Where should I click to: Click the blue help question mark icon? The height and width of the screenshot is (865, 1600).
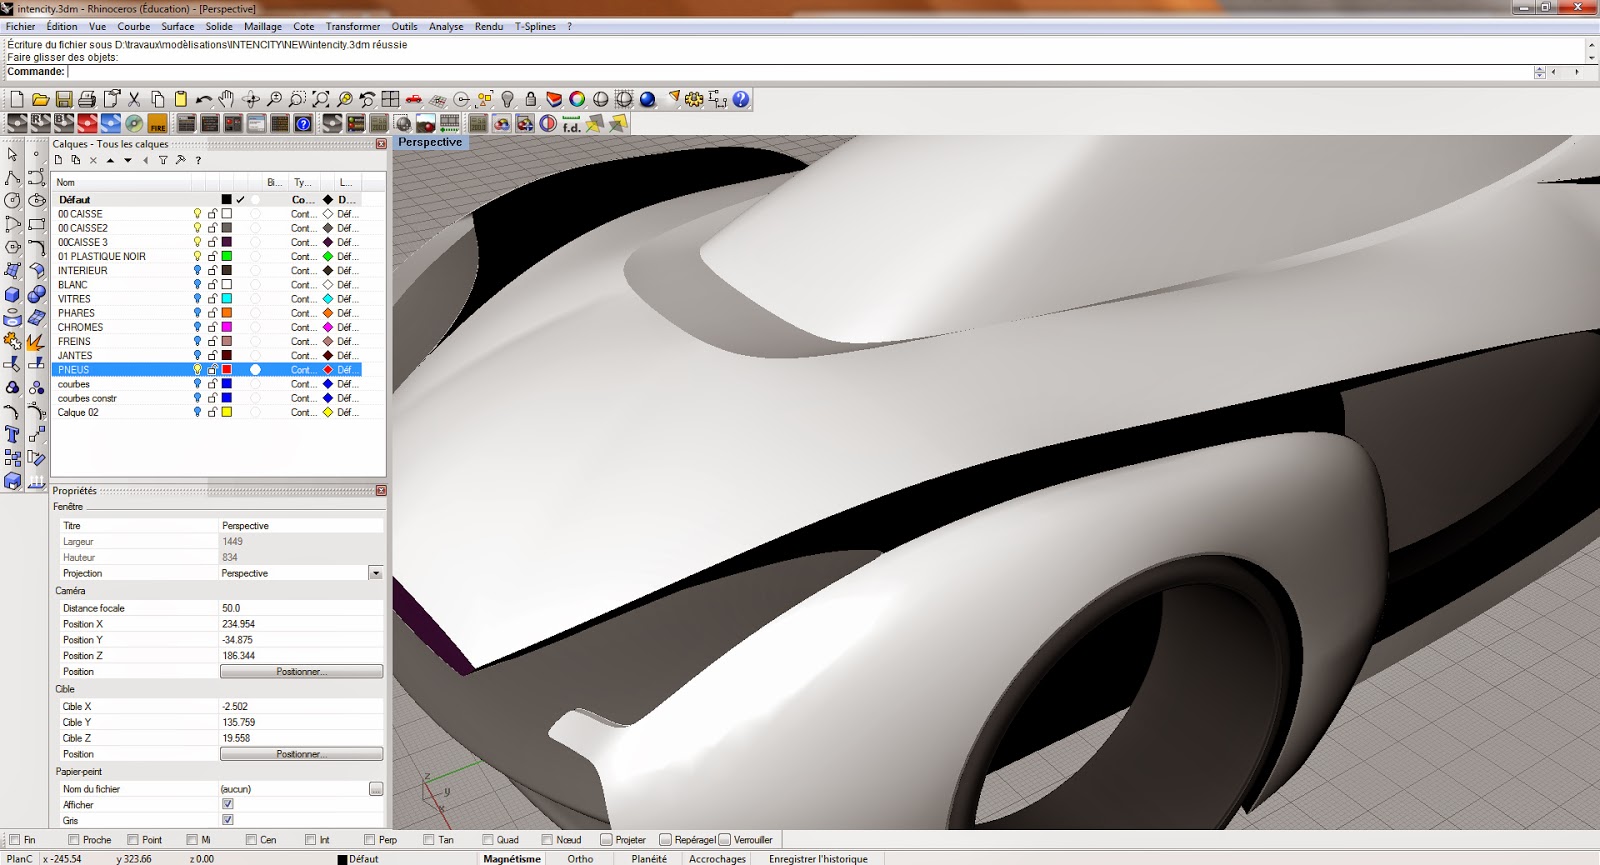[741, 99]
